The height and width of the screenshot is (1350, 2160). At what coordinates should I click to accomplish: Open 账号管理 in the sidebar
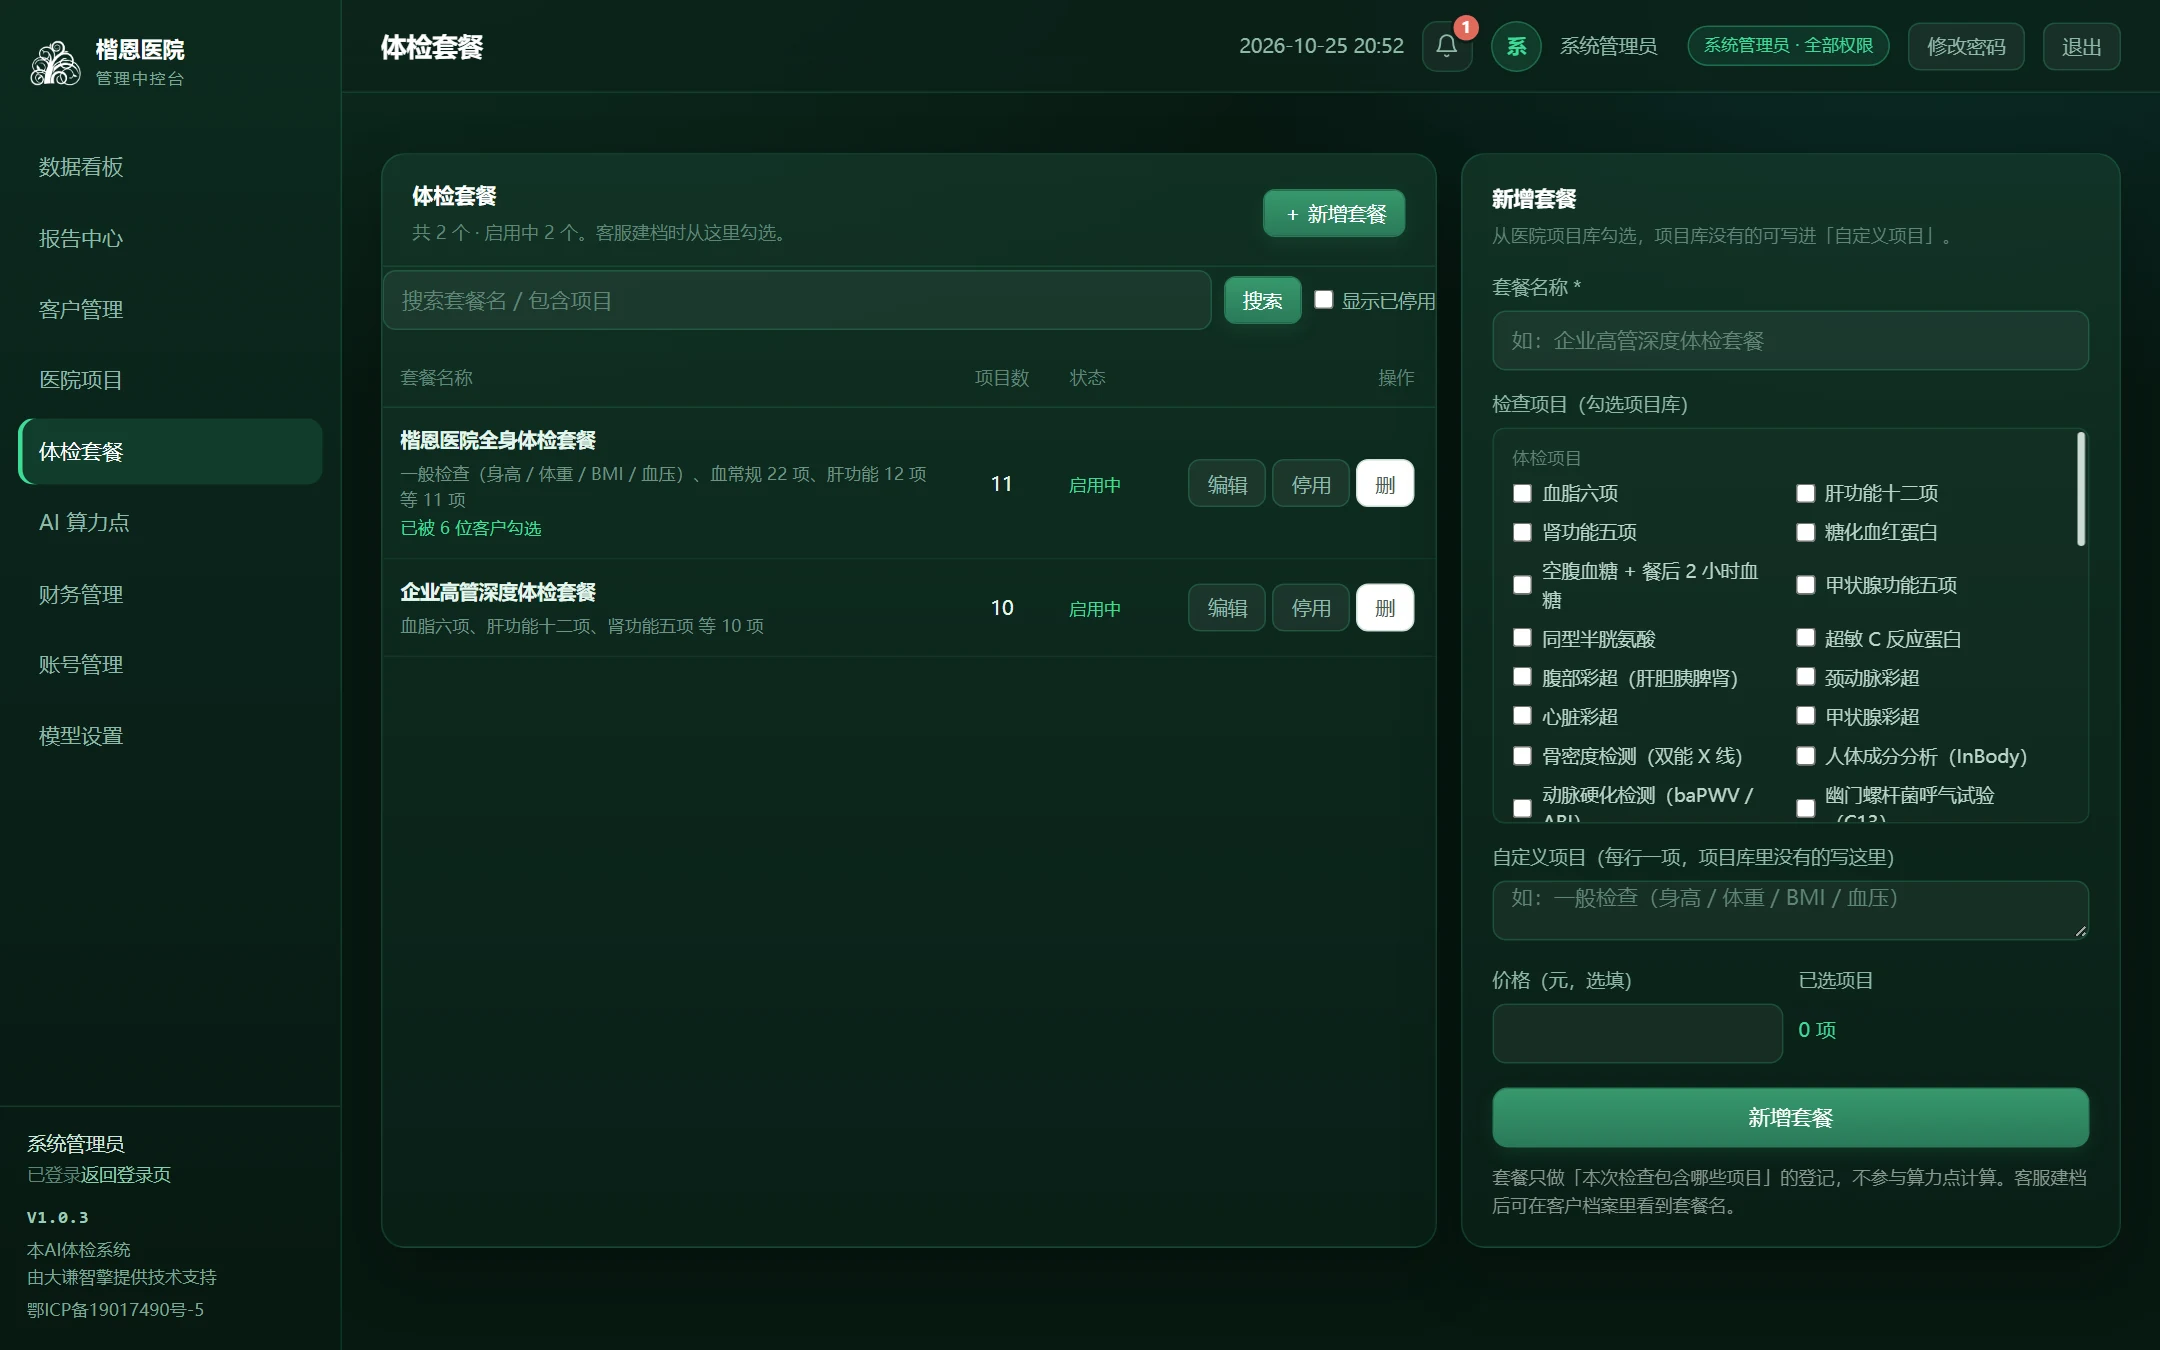click(x=170, y=664)
